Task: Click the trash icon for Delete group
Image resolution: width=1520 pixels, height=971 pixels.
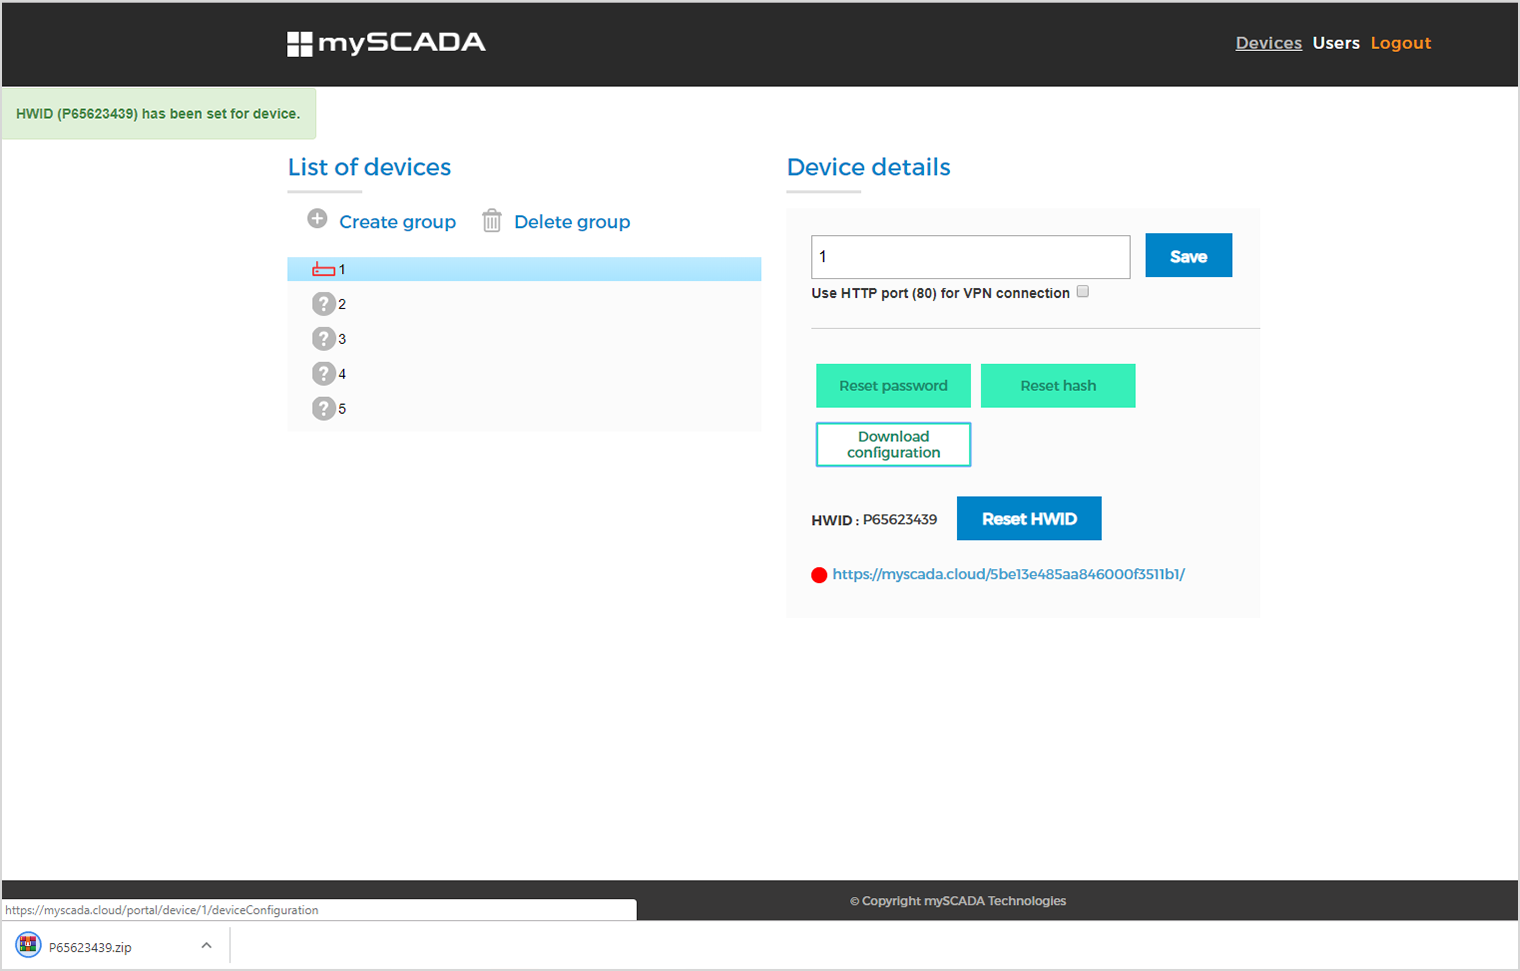Action: pyautogui.click(x=491, y=220)
